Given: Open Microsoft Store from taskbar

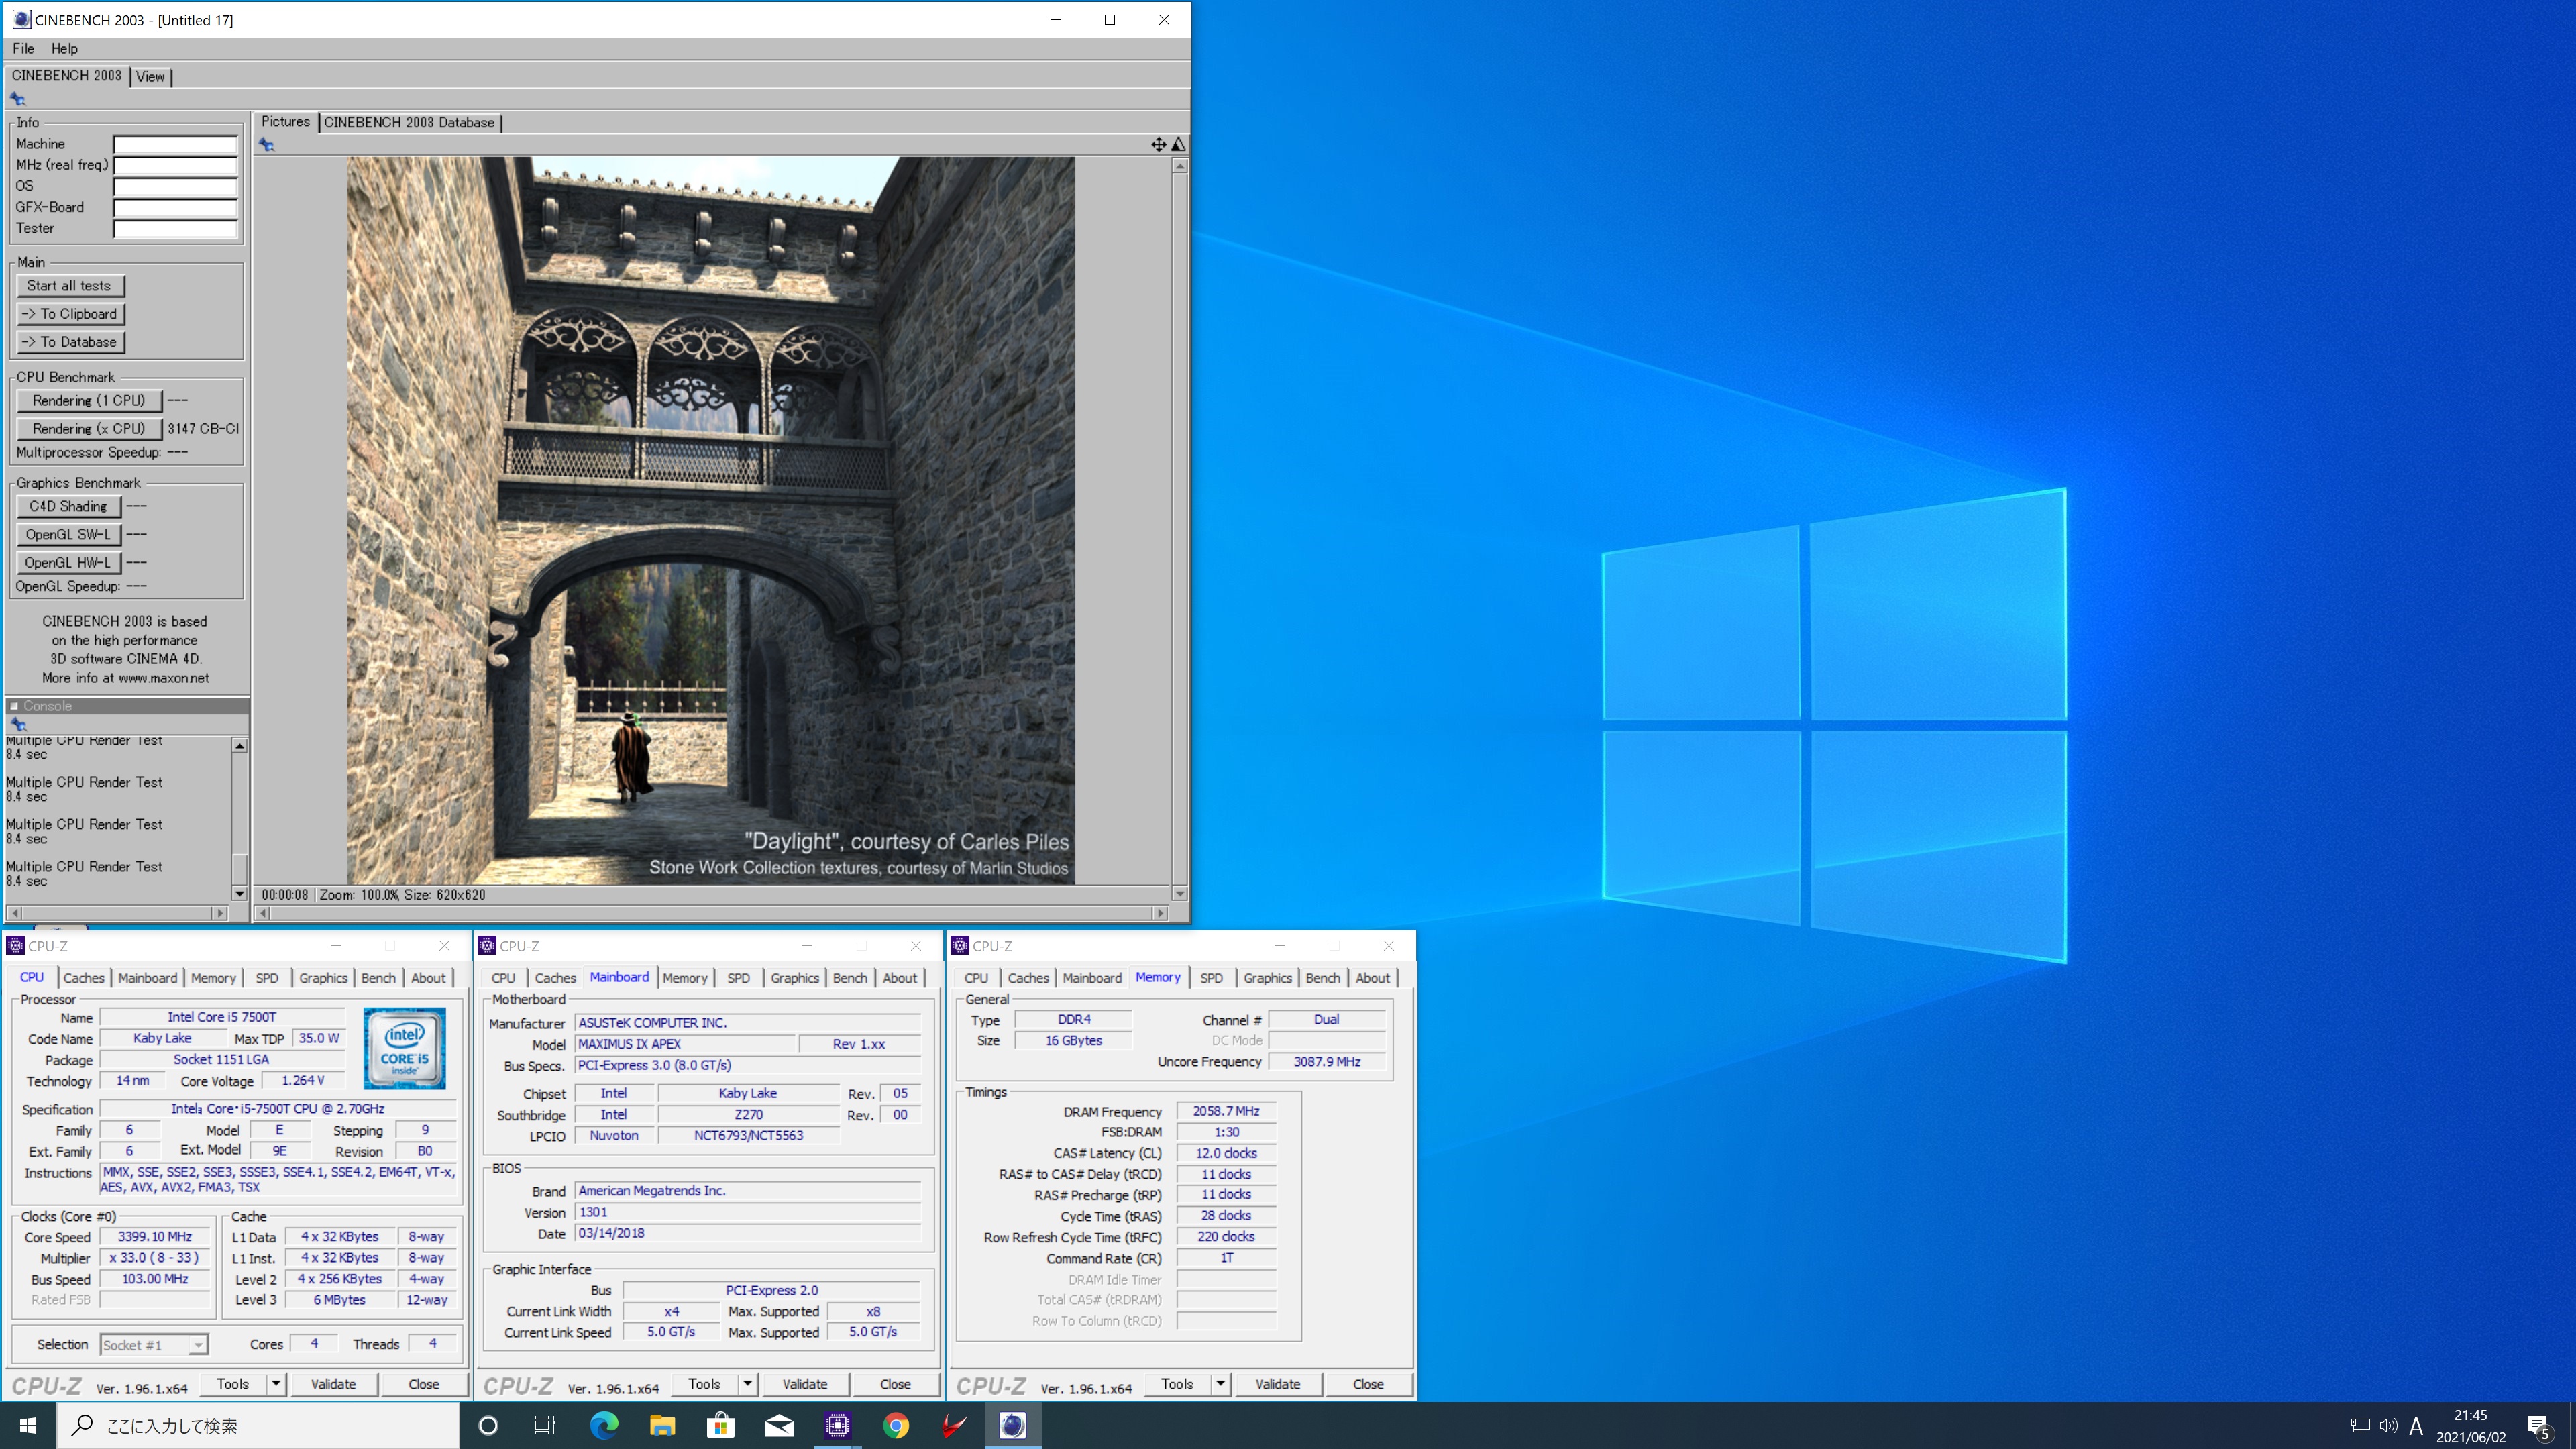Looking at the screenshot, I should pos(720,1425).
